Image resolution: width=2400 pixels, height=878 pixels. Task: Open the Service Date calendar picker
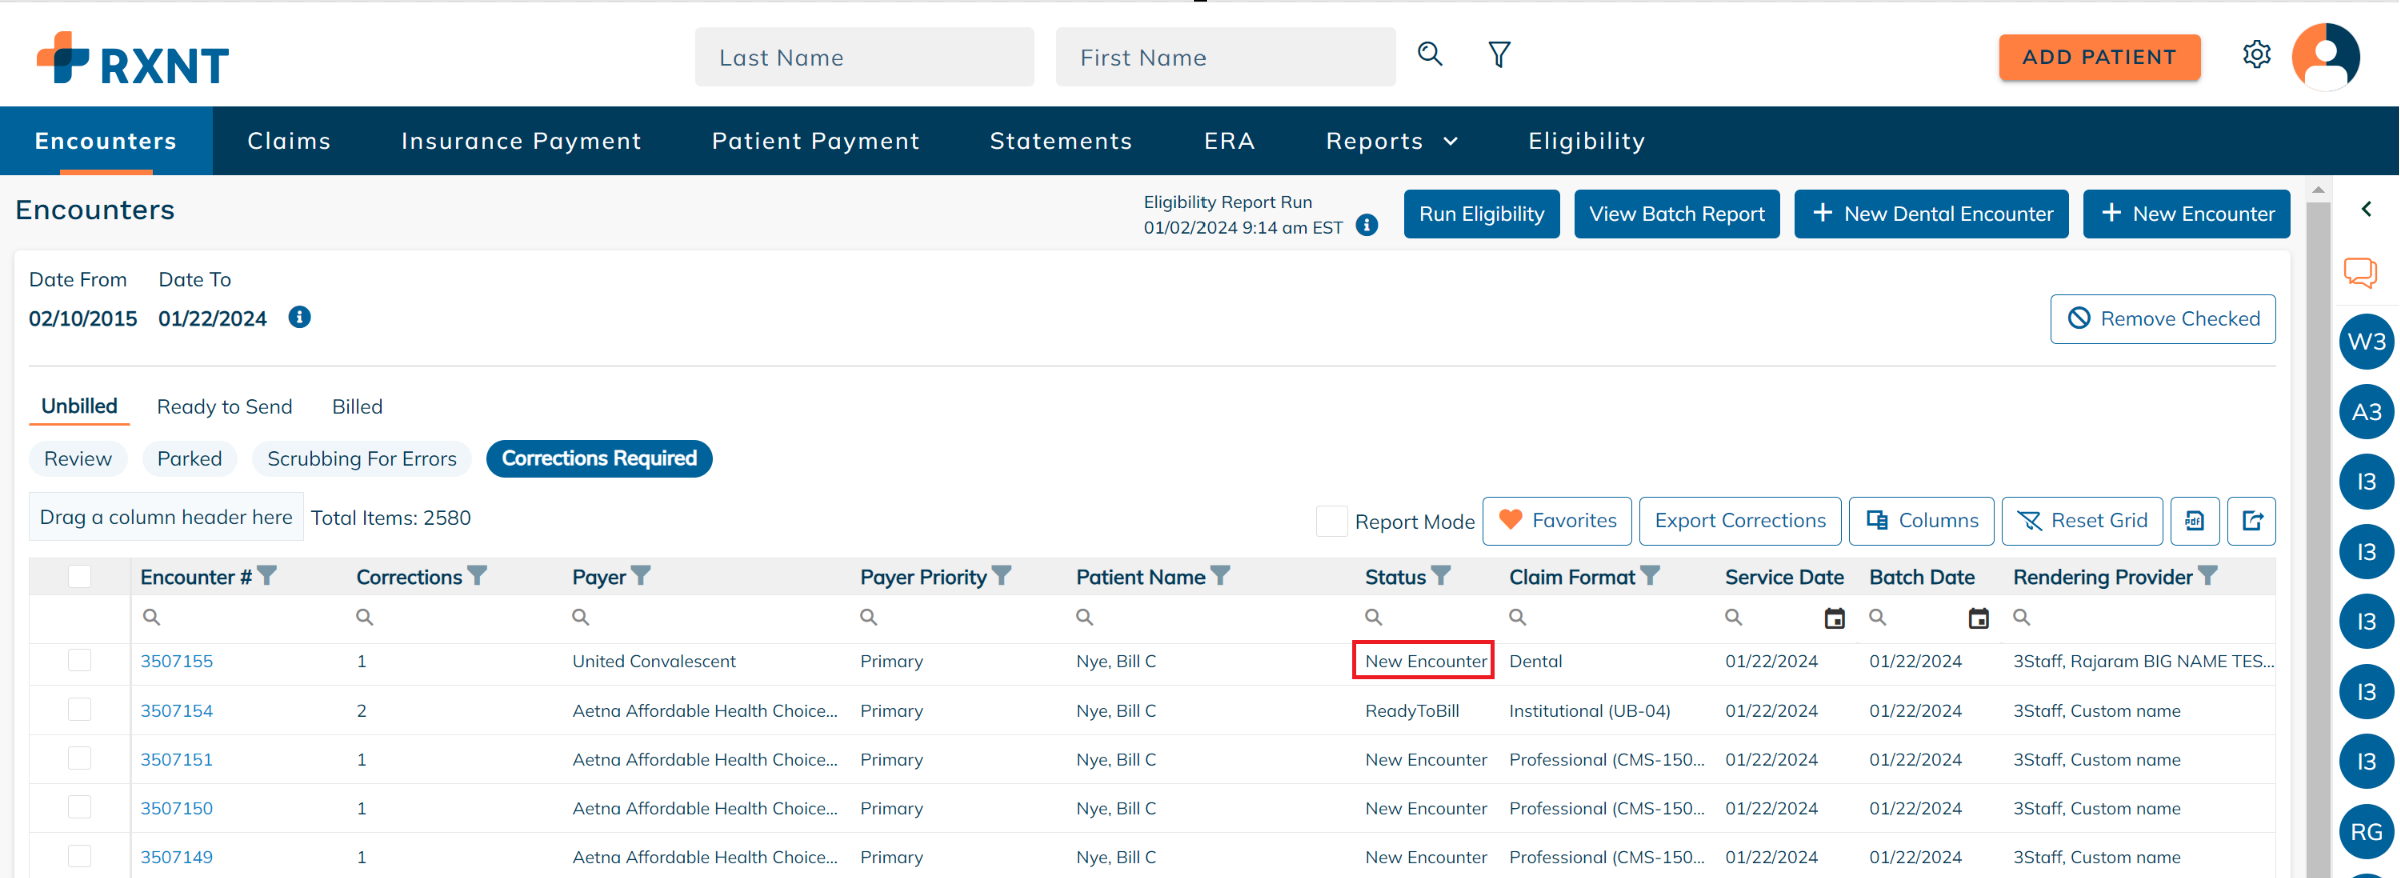(x=1834, y=618)
